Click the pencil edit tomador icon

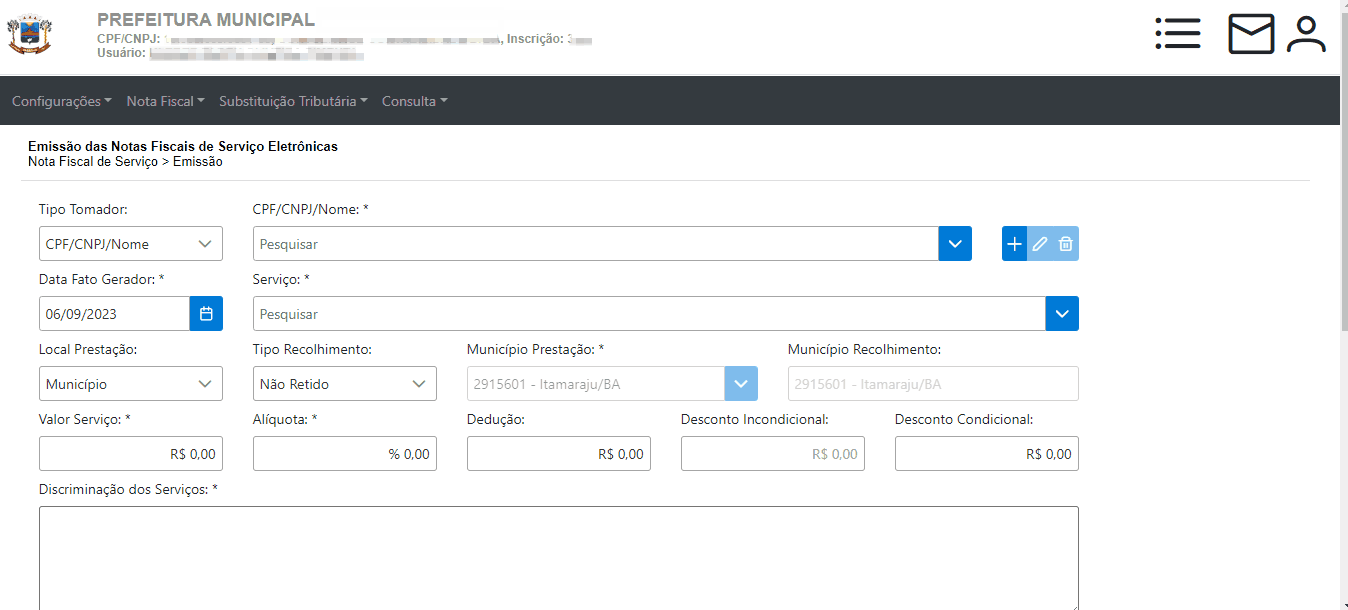coord(1040,244)
